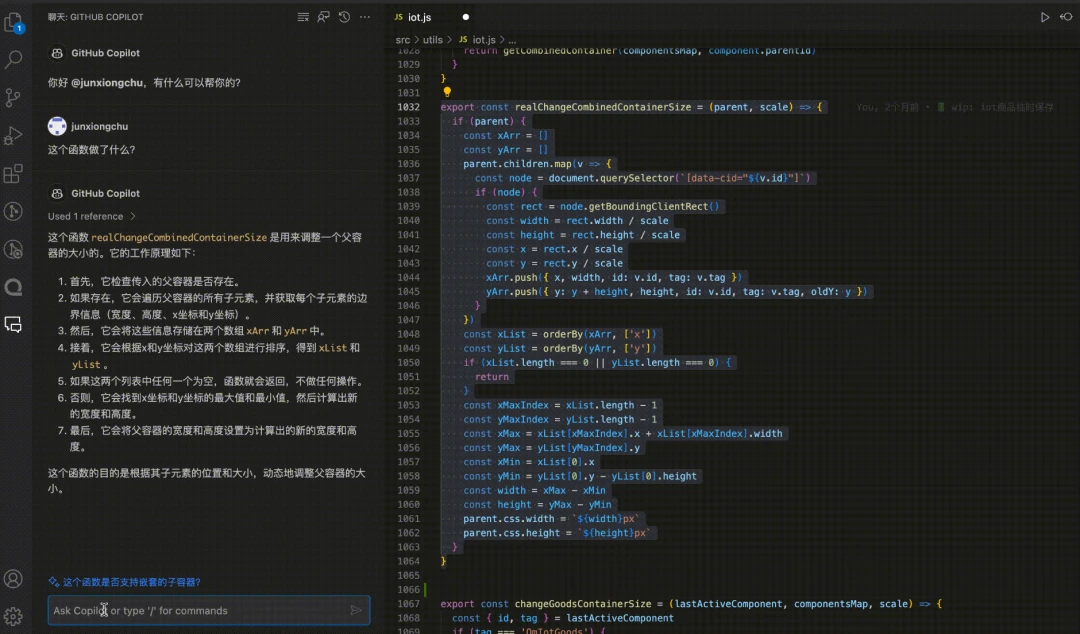
Task: Click 'const xMaxIndex' on line 1053
Action: [506, 405]
